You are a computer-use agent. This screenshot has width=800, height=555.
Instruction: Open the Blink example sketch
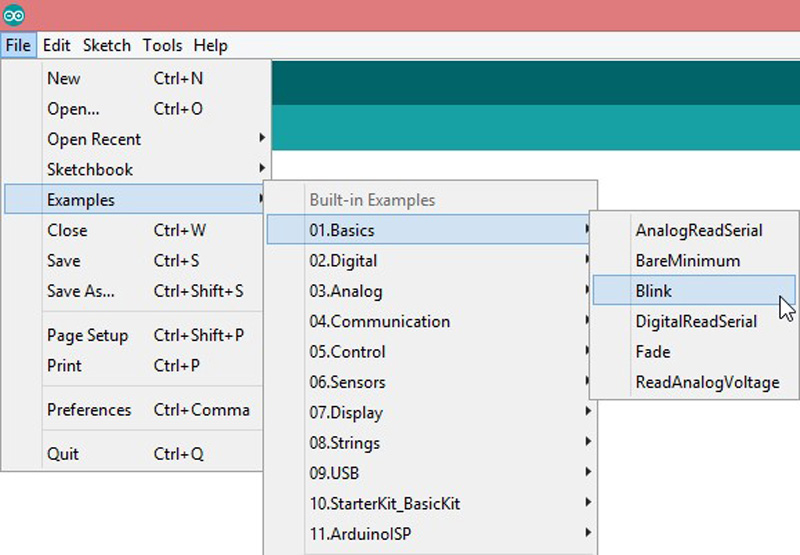[654, 292]
